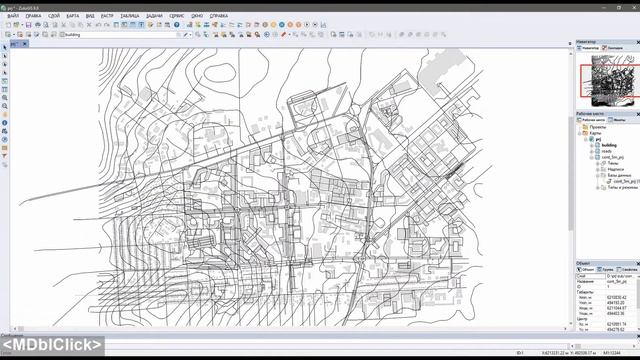The width and height of the screenshot is (640, 360).
Task: Expand the building layer node
Action: coord(591,145)
